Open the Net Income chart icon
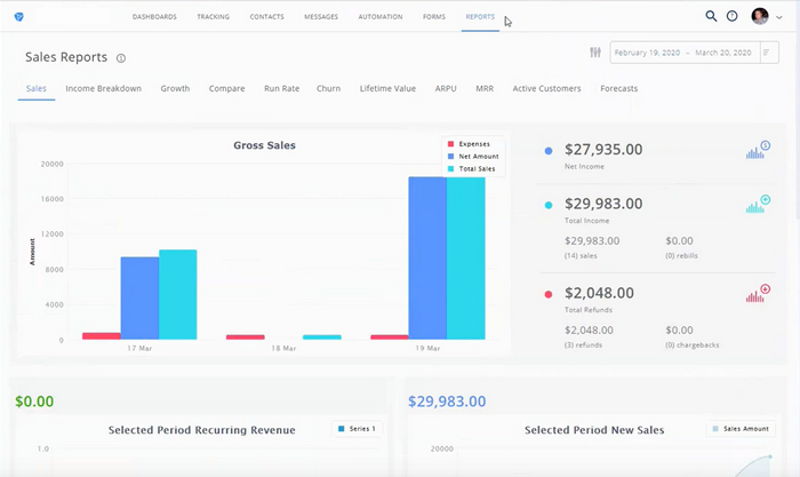The width and height of the screenshot is (800, 477). tap(758, 149)
